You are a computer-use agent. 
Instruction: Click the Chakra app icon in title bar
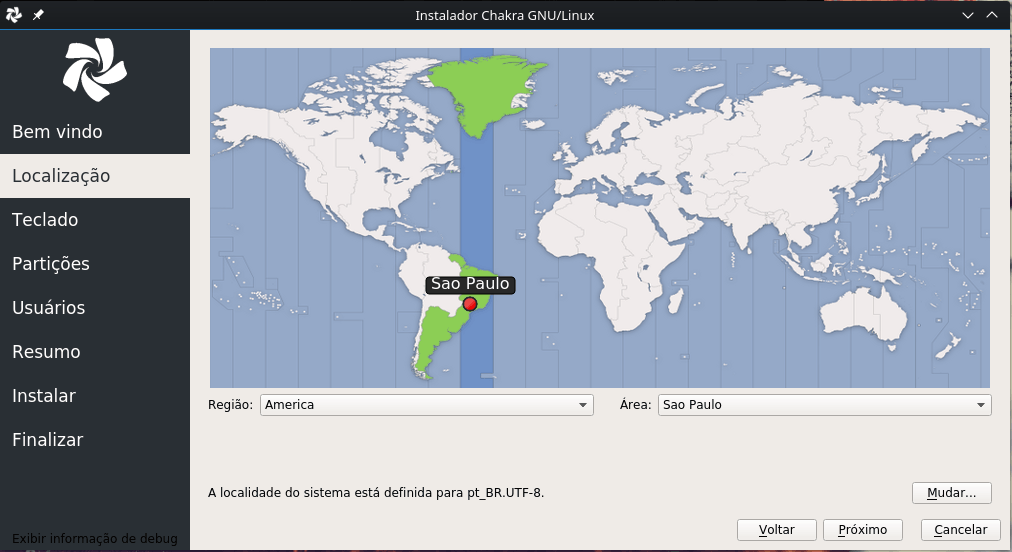[x=14, y=15]
